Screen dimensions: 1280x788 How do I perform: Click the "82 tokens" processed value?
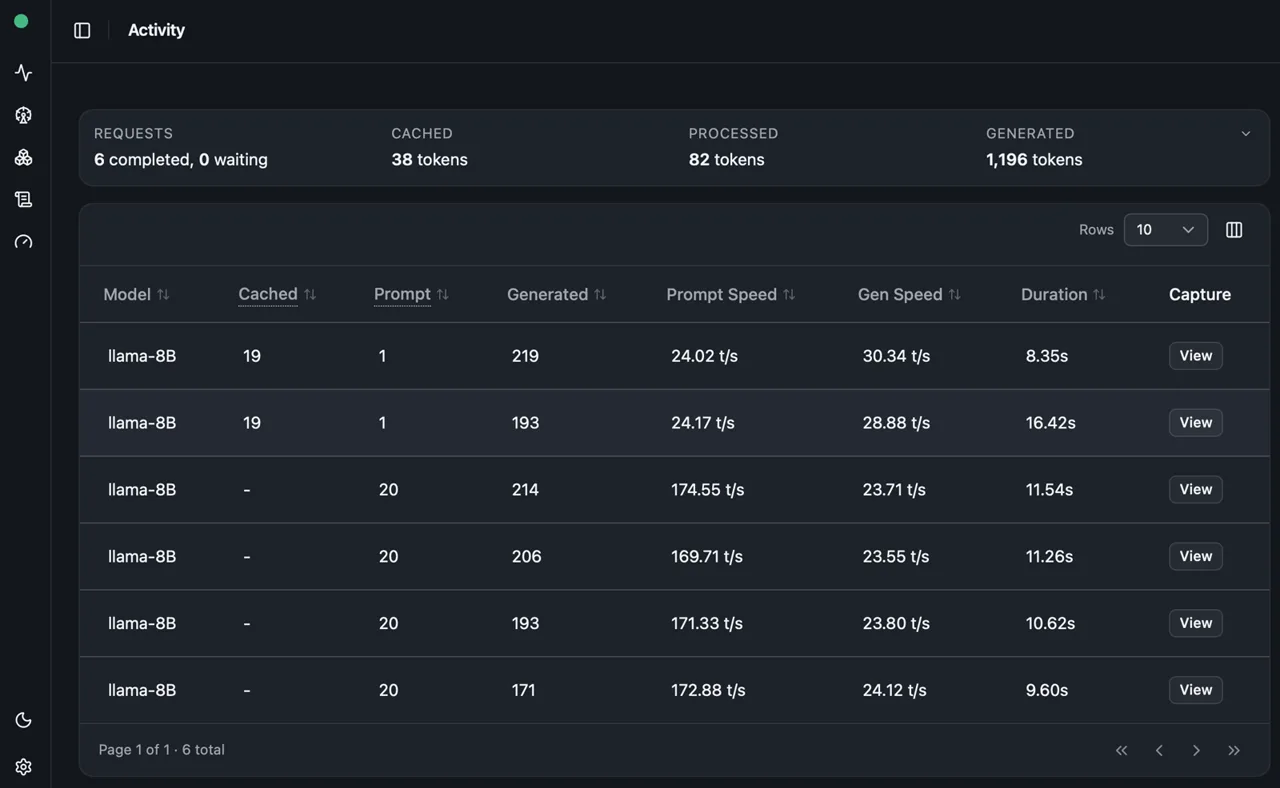click(726, 159)
